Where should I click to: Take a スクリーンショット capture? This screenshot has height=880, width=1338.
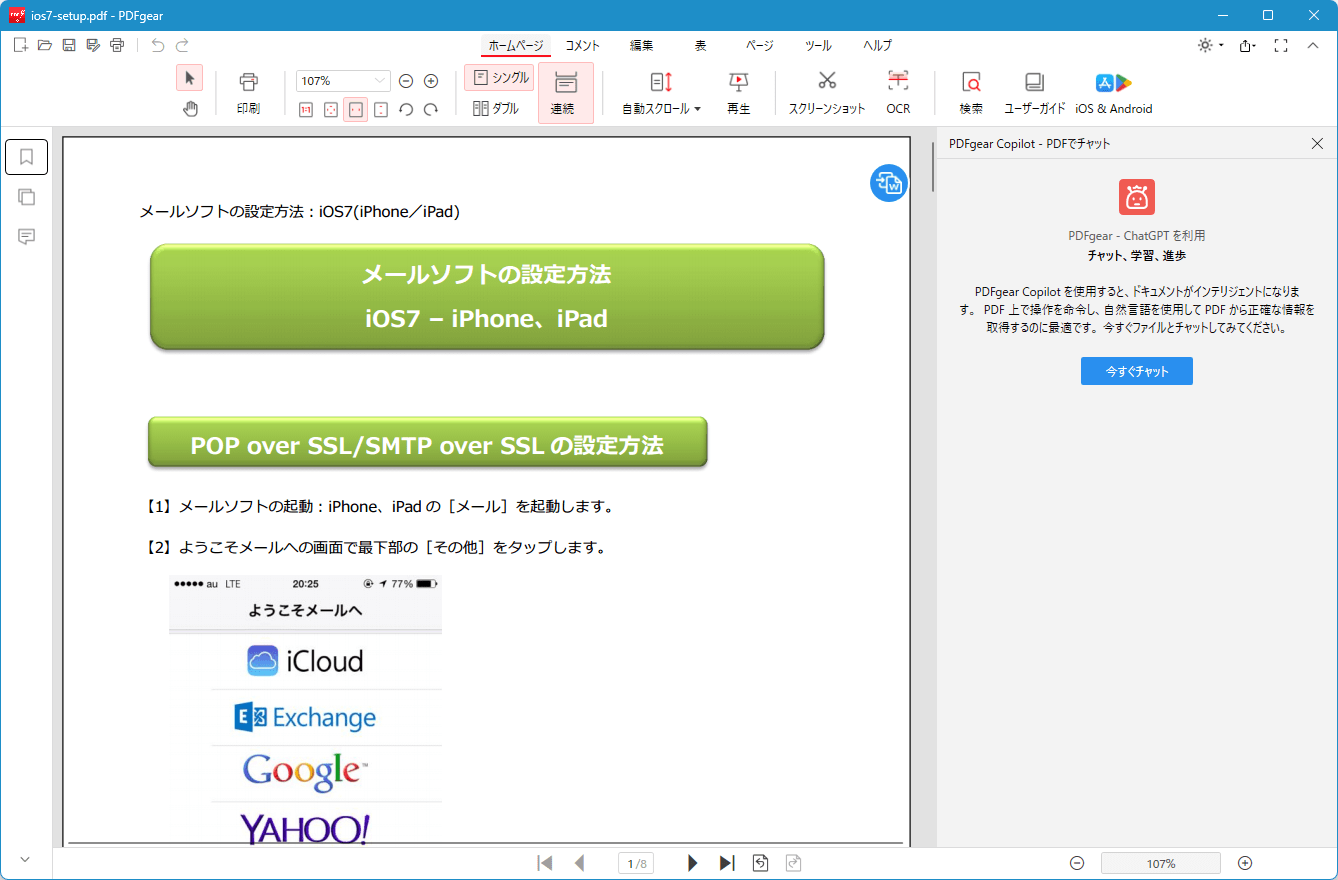click(x=827, y=93)
